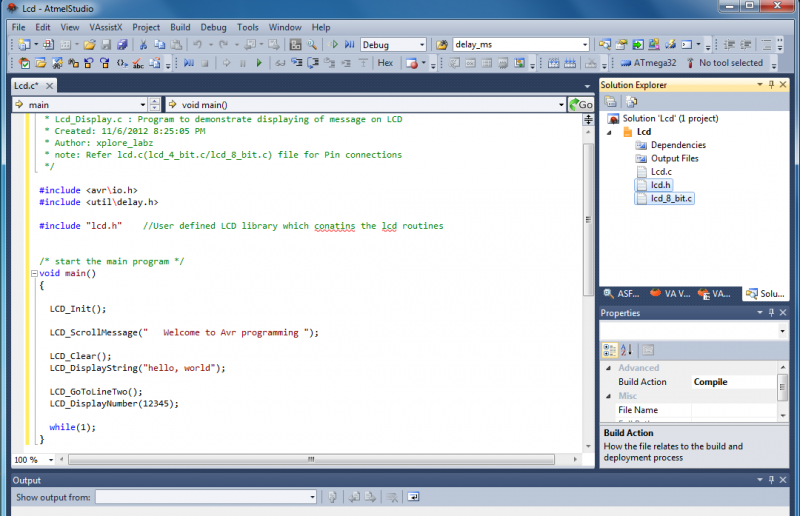Click the Visual Assist open file in solution icon
The height and width of the screenshot is (516, 800).
pyautogui.click(x=41, y=63)
